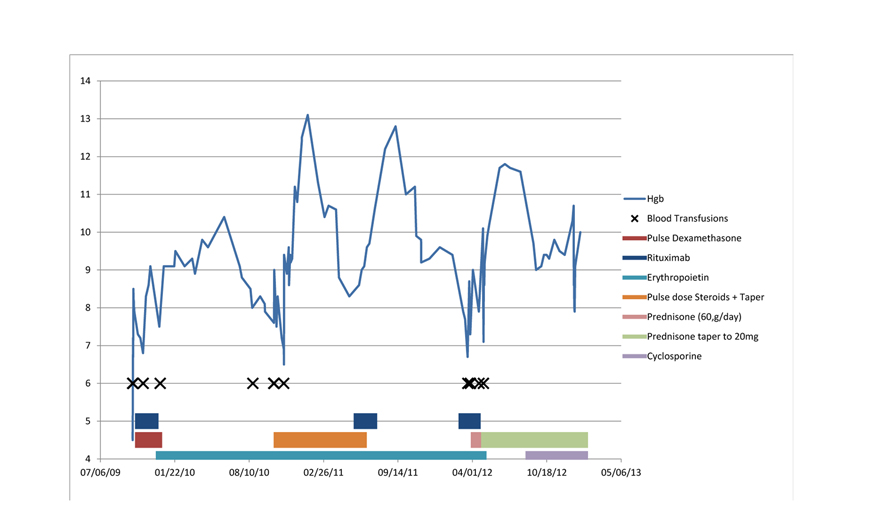Image resolution: width=886 pixels, height=532 pixels.
Task: Click x-axis date label "02/26/11"
Action: [x=323, y=473]
